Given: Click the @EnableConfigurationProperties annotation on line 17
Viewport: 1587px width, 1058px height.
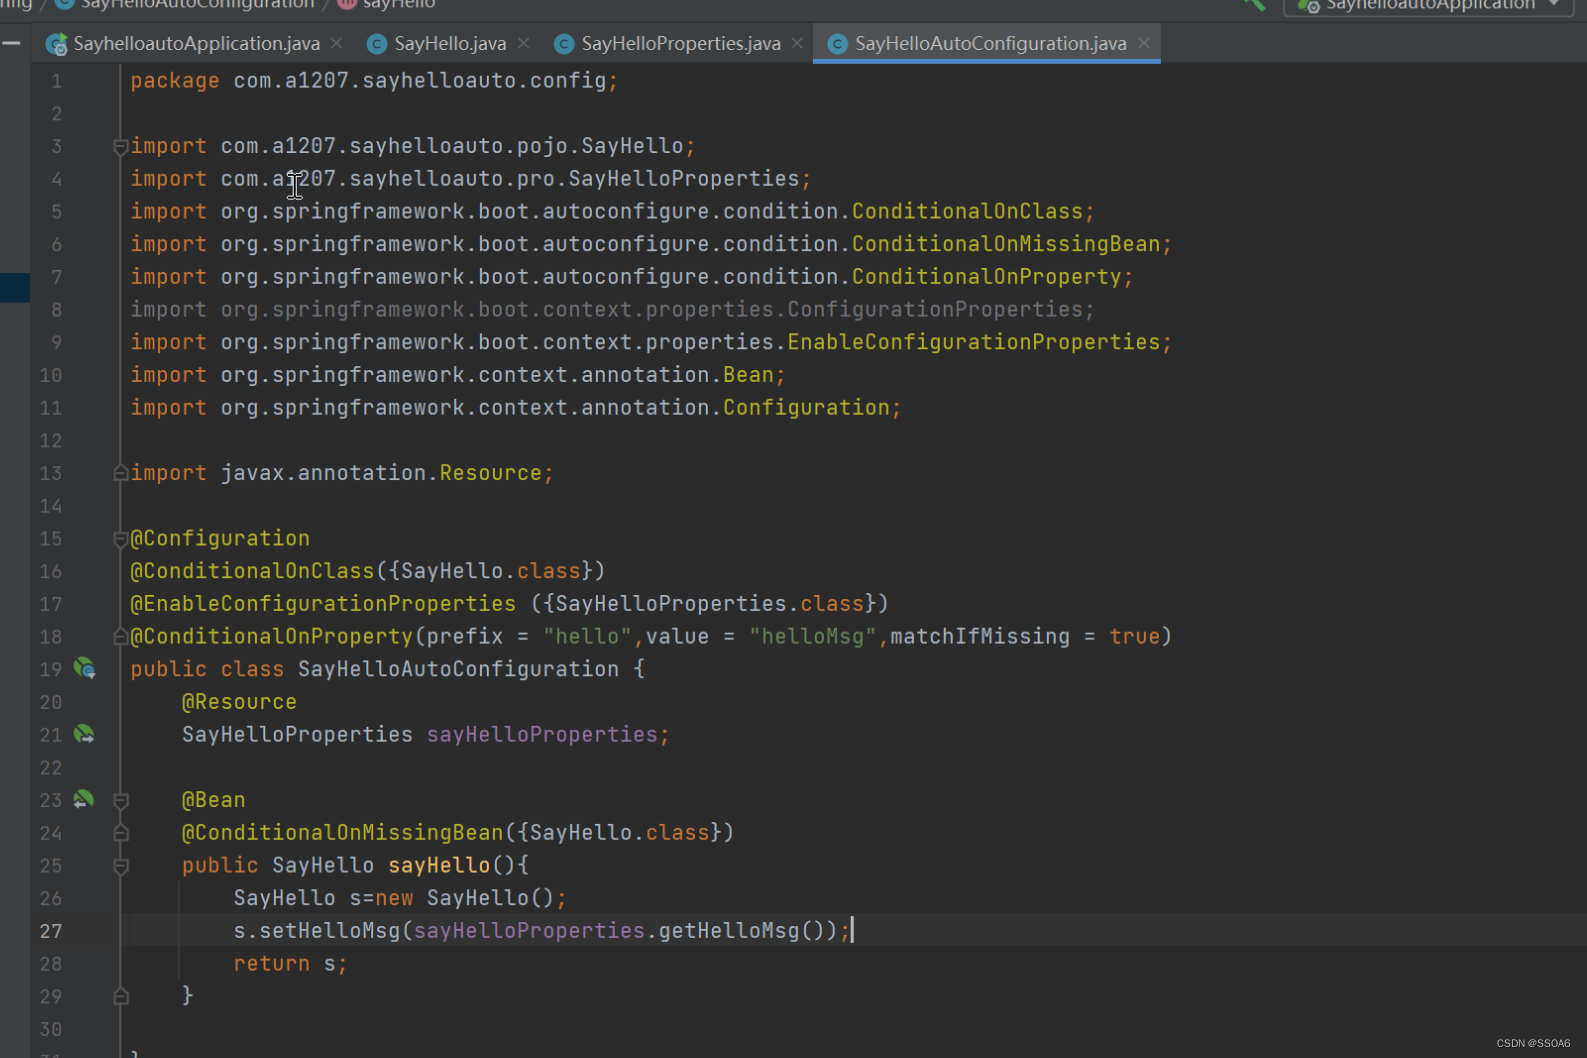Looking at the screenshot, I should click(x=323, y=604).
